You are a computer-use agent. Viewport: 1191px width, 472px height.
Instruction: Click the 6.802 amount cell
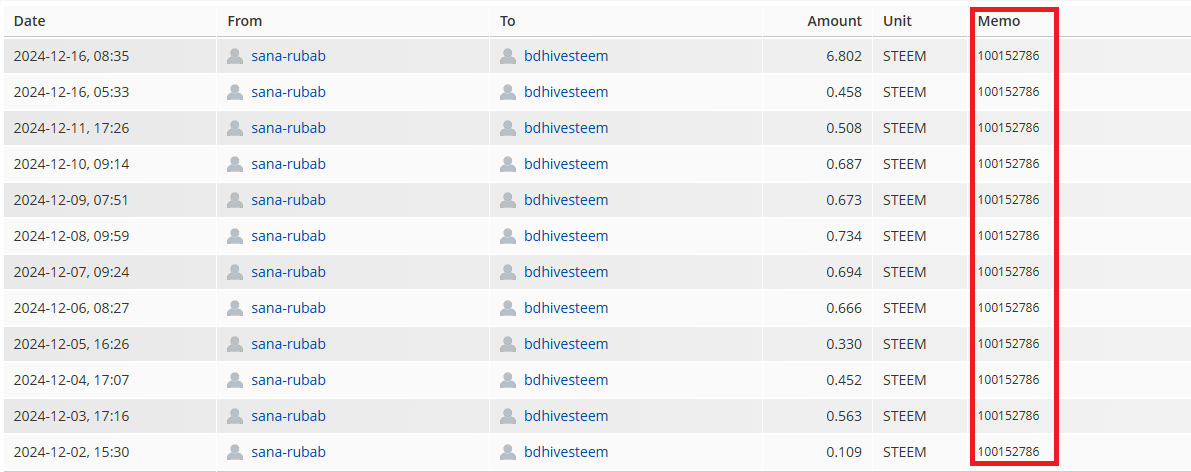pos(844,56)
